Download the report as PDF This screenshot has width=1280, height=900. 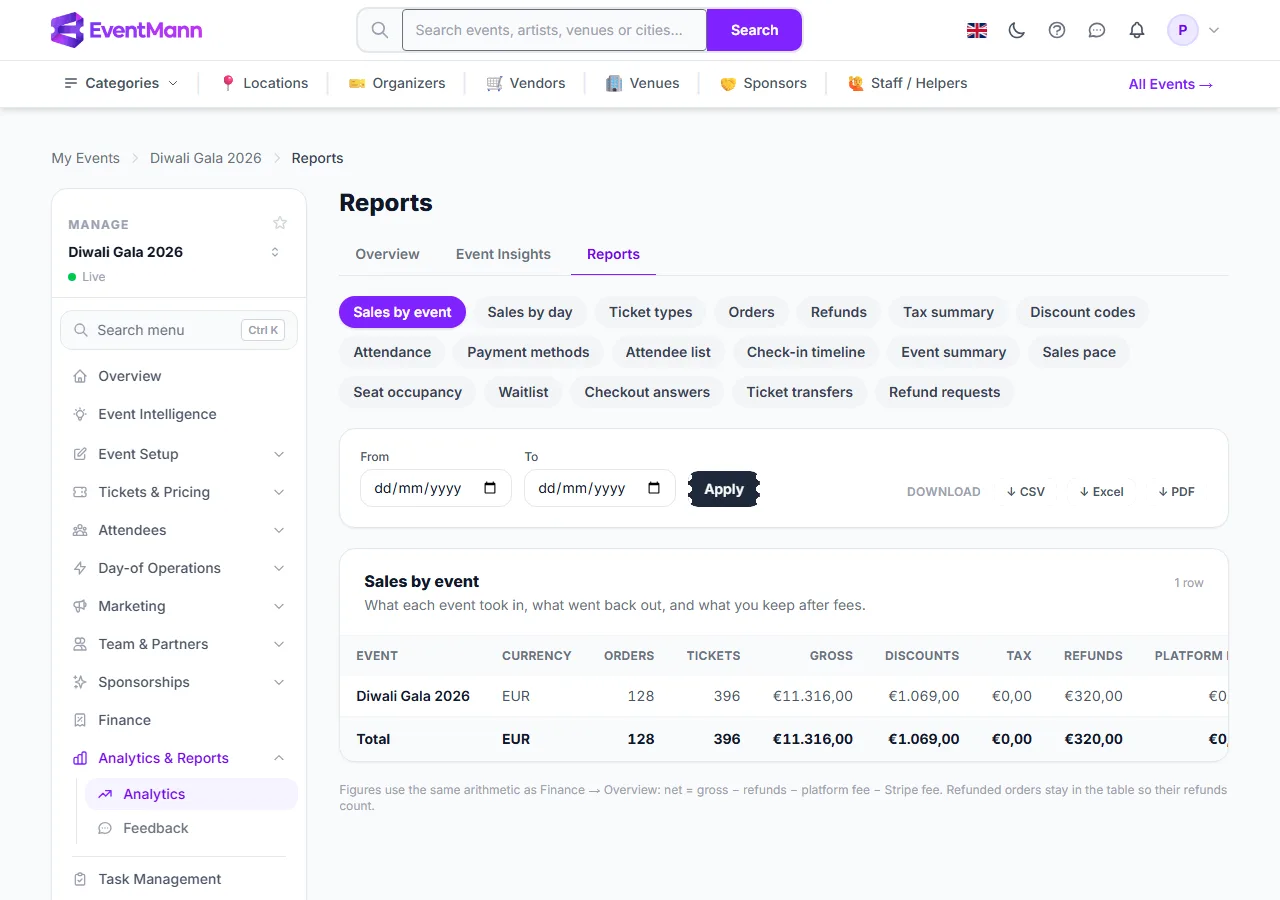(x=1177, y=491)
